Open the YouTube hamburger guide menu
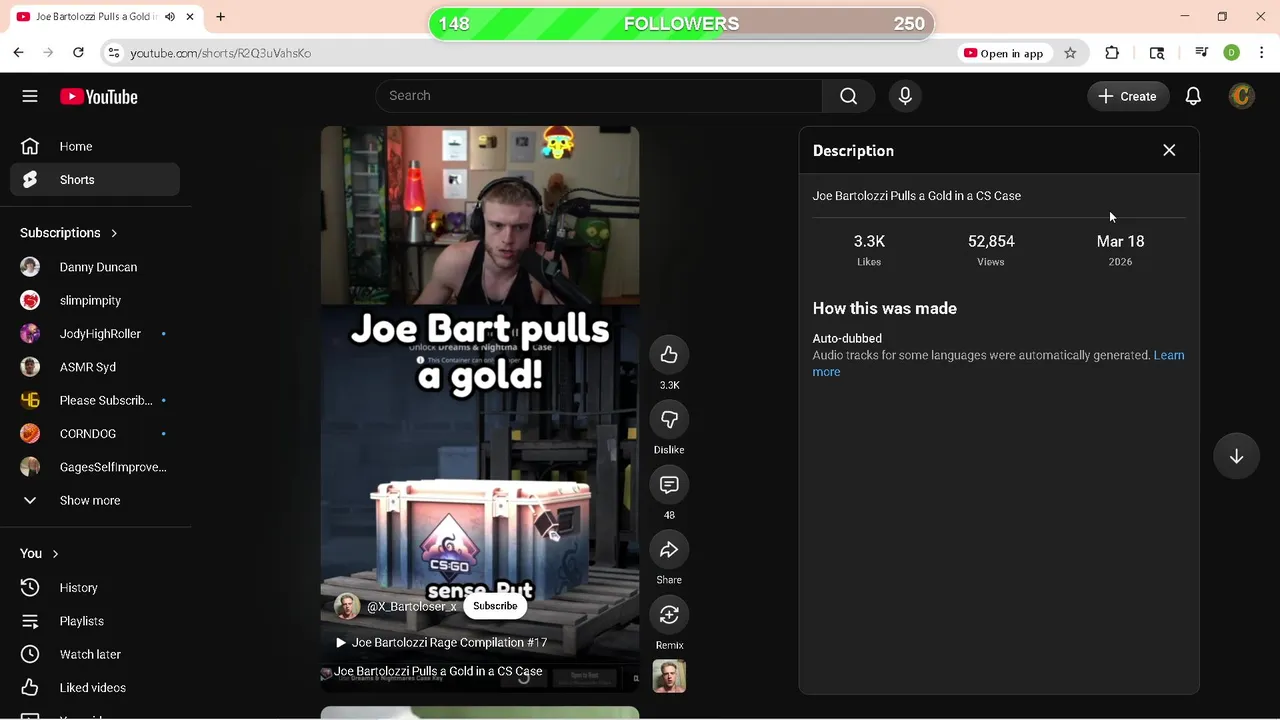The height and width of the screenshot is (720, 1280). (x=30, y=96)
